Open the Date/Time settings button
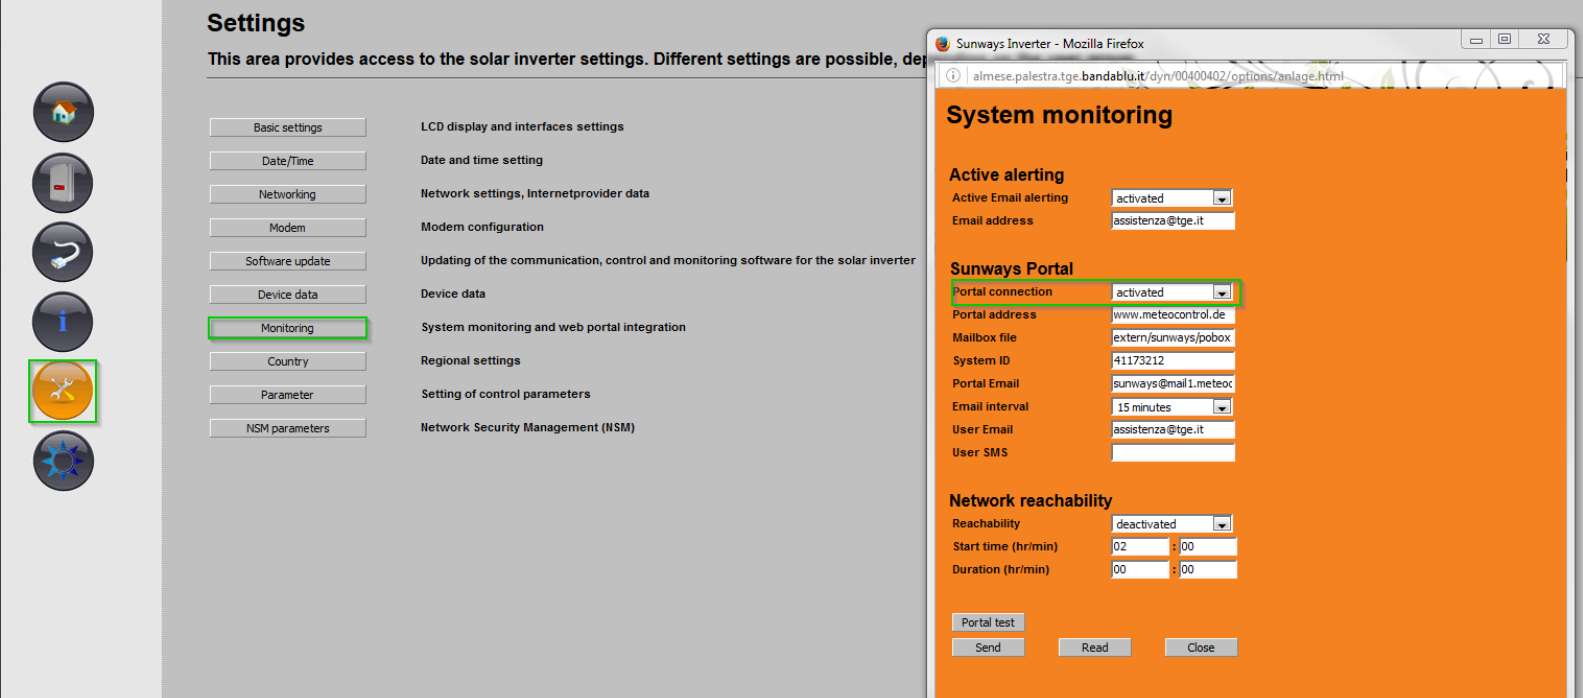The height and width of the screenshot is (698, 1583). (288, 161)
